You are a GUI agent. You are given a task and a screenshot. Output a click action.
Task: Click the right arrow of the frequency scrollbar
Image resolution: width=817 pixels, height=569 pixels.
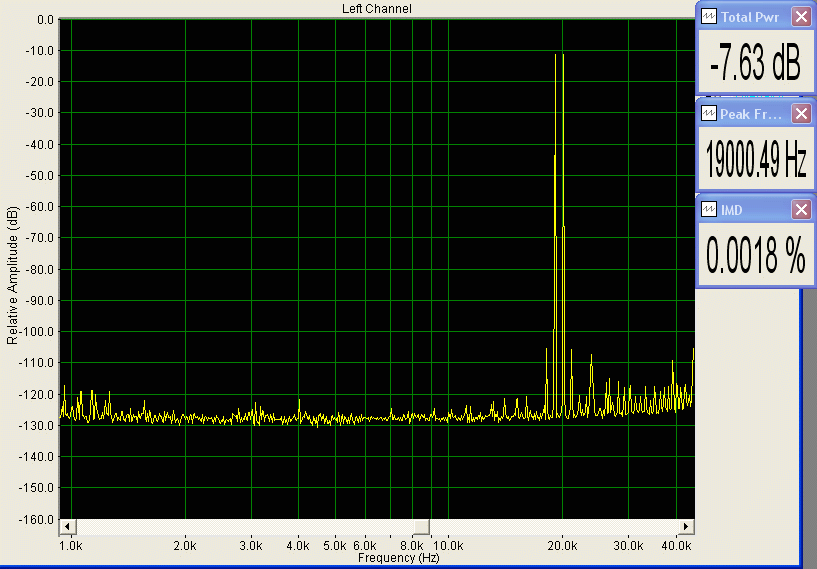click(x=686, y=526)
